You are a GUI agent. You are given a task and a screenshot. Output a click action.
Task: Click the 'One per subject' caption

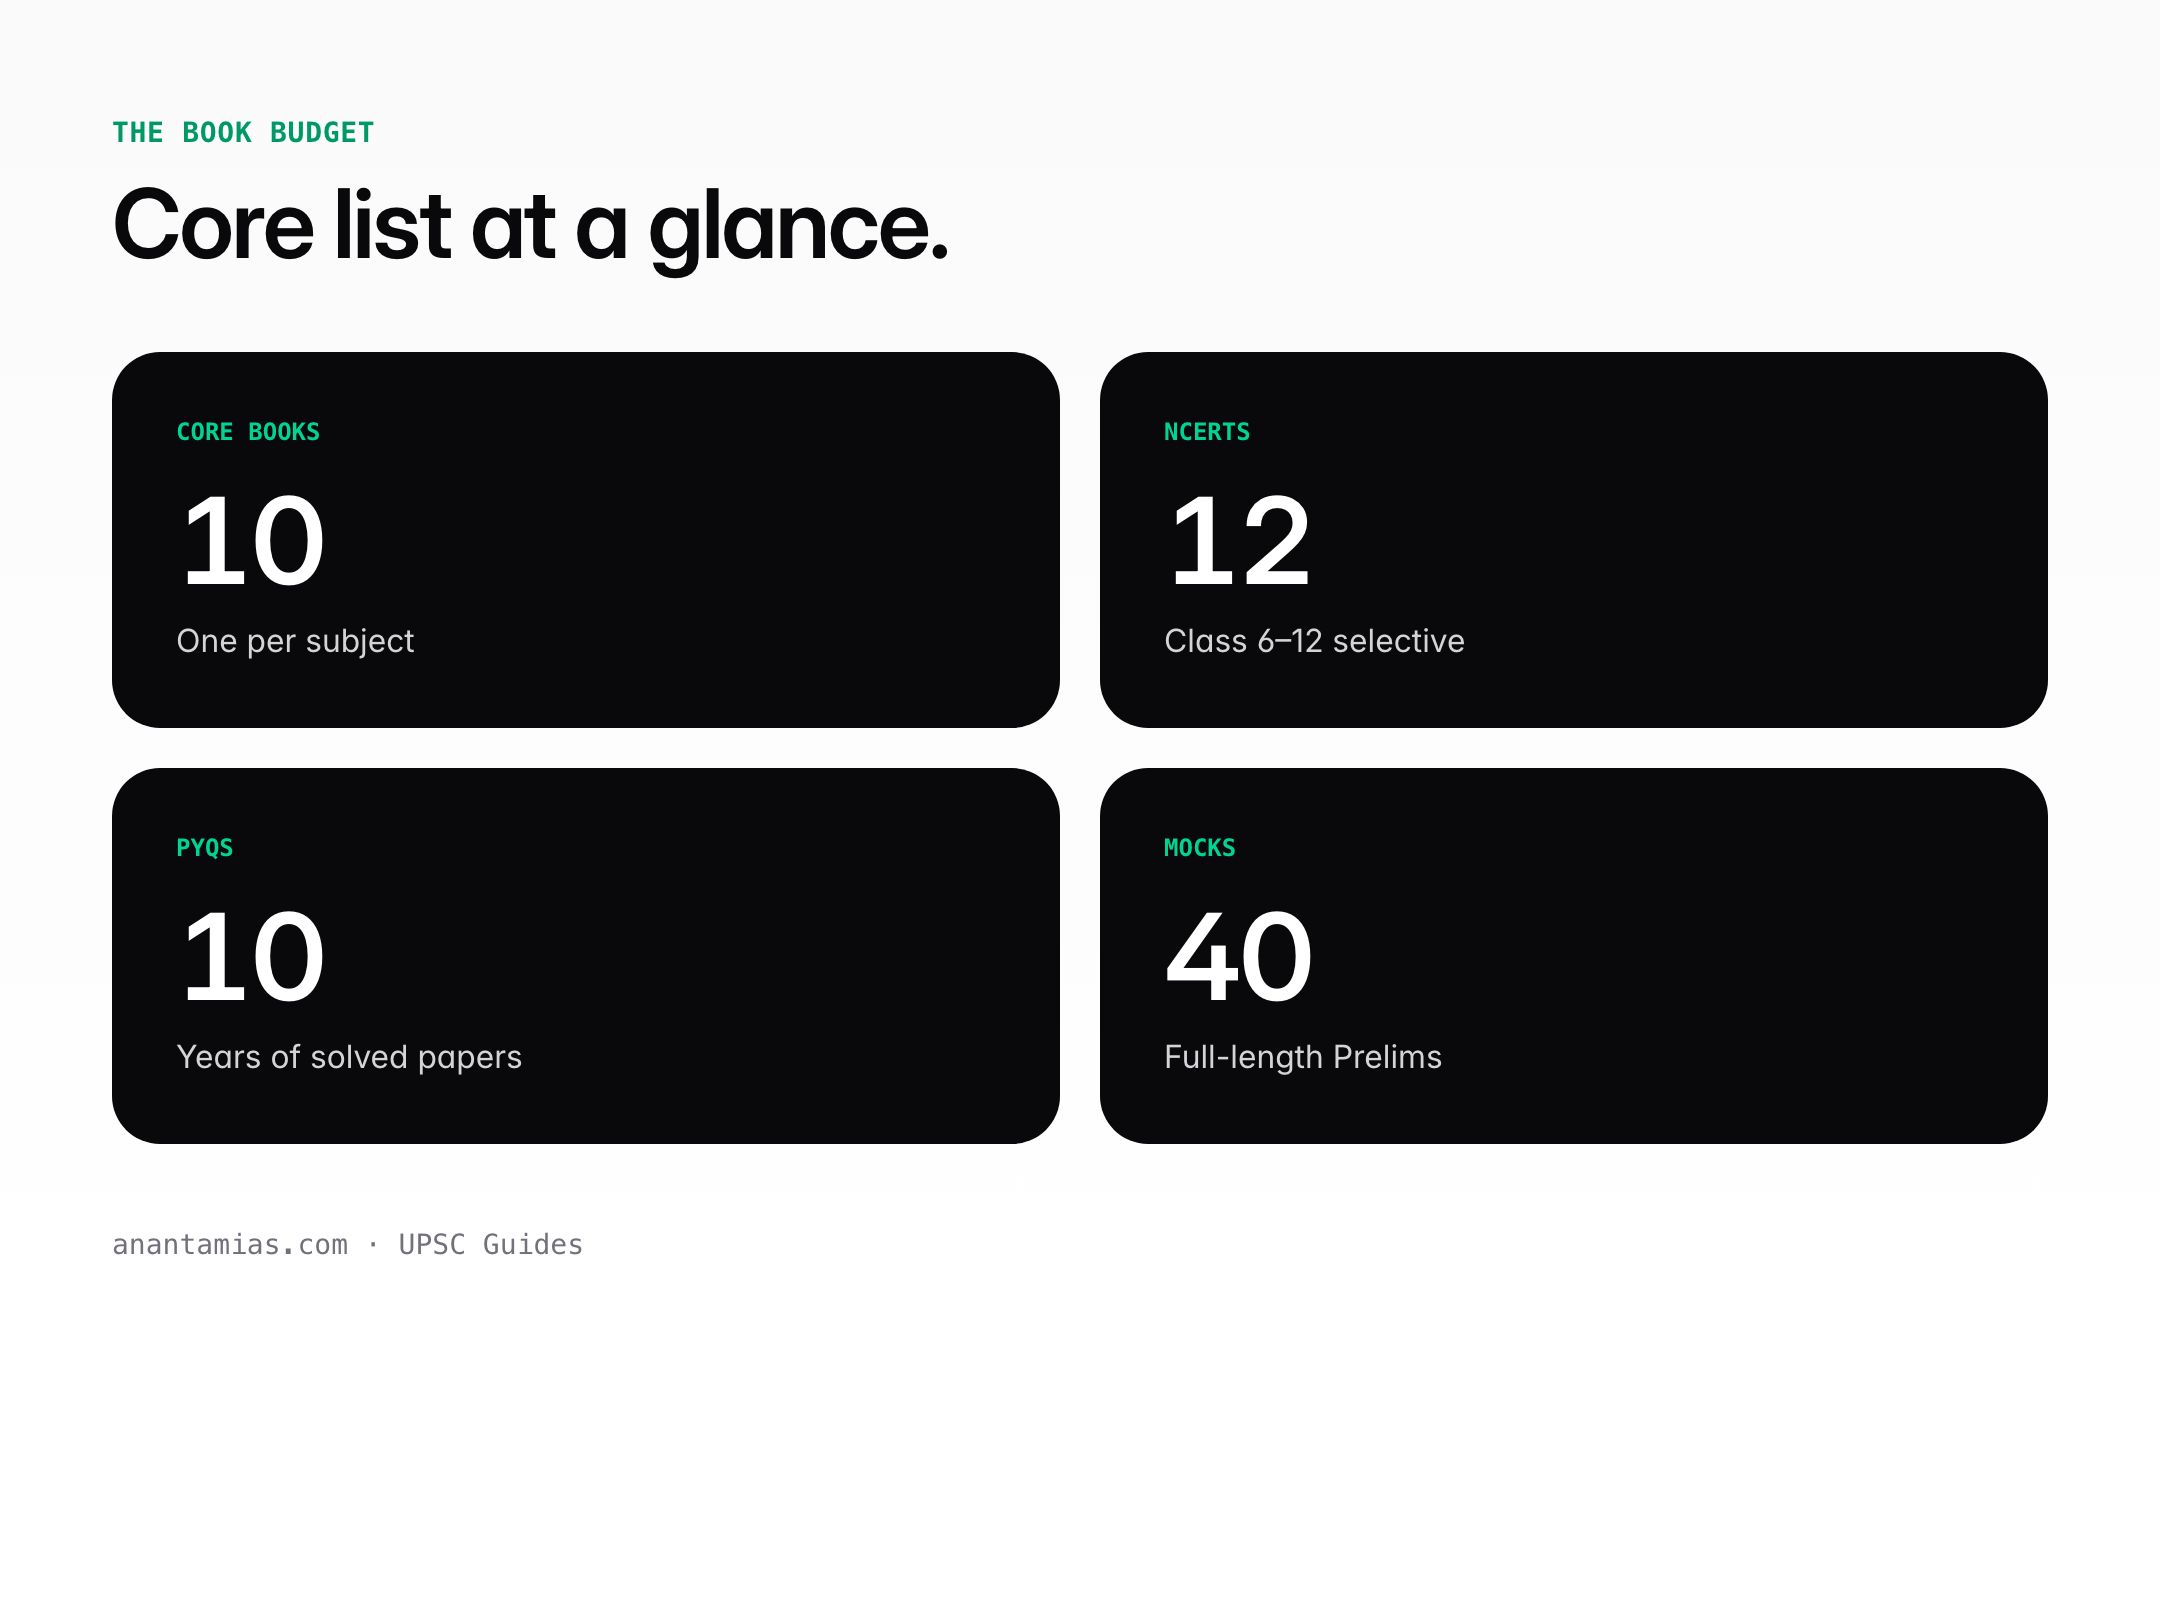coord(295,641)
